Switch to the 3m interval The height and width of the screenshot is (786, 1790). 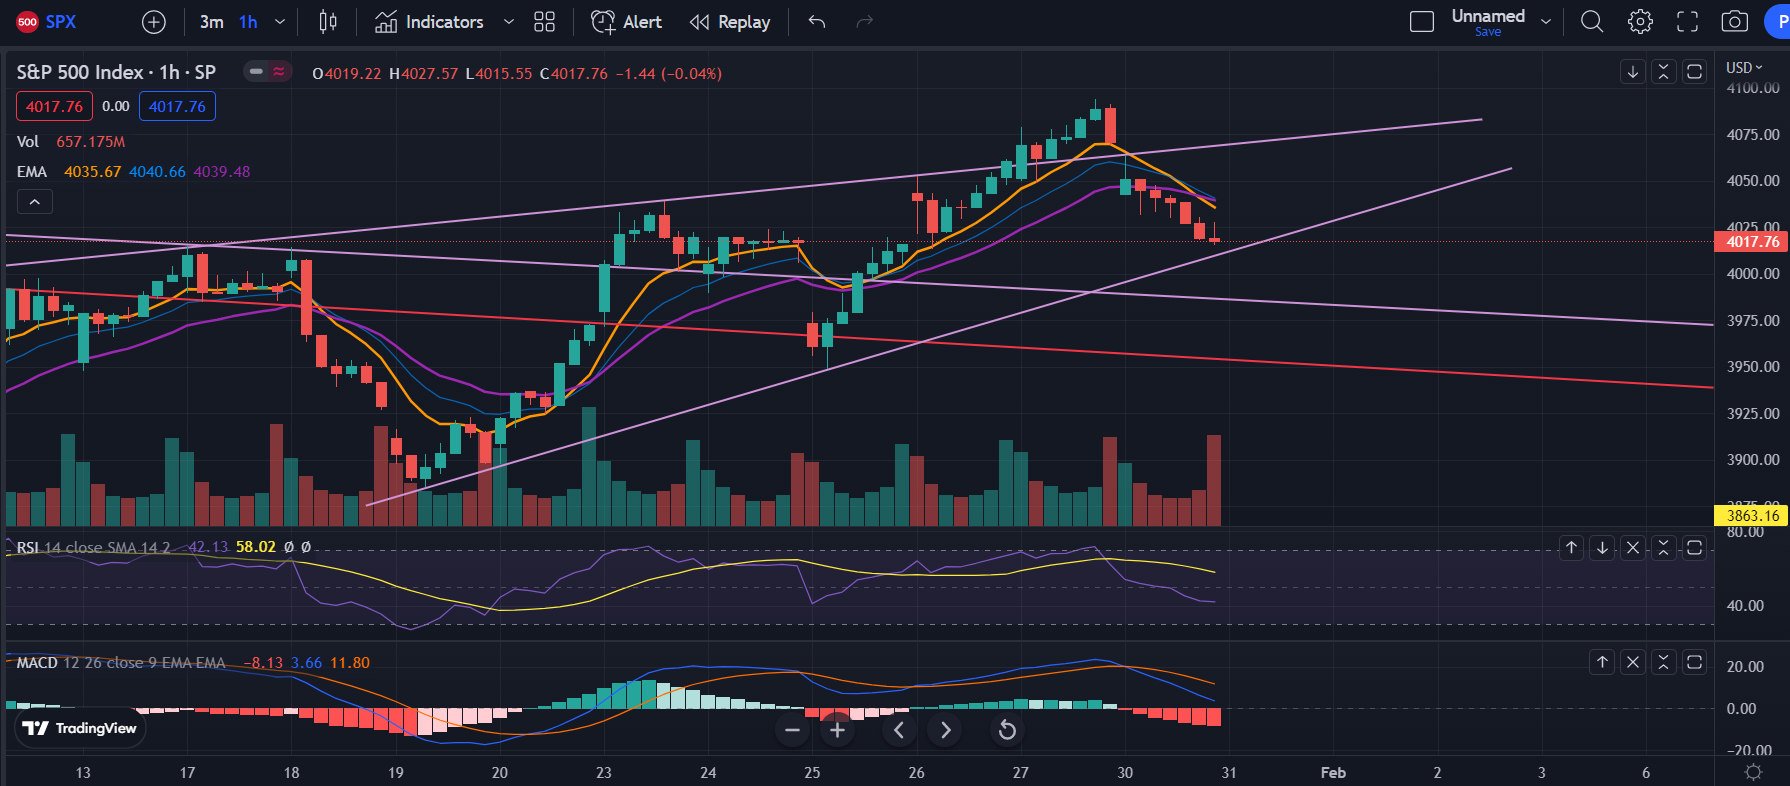211,22
